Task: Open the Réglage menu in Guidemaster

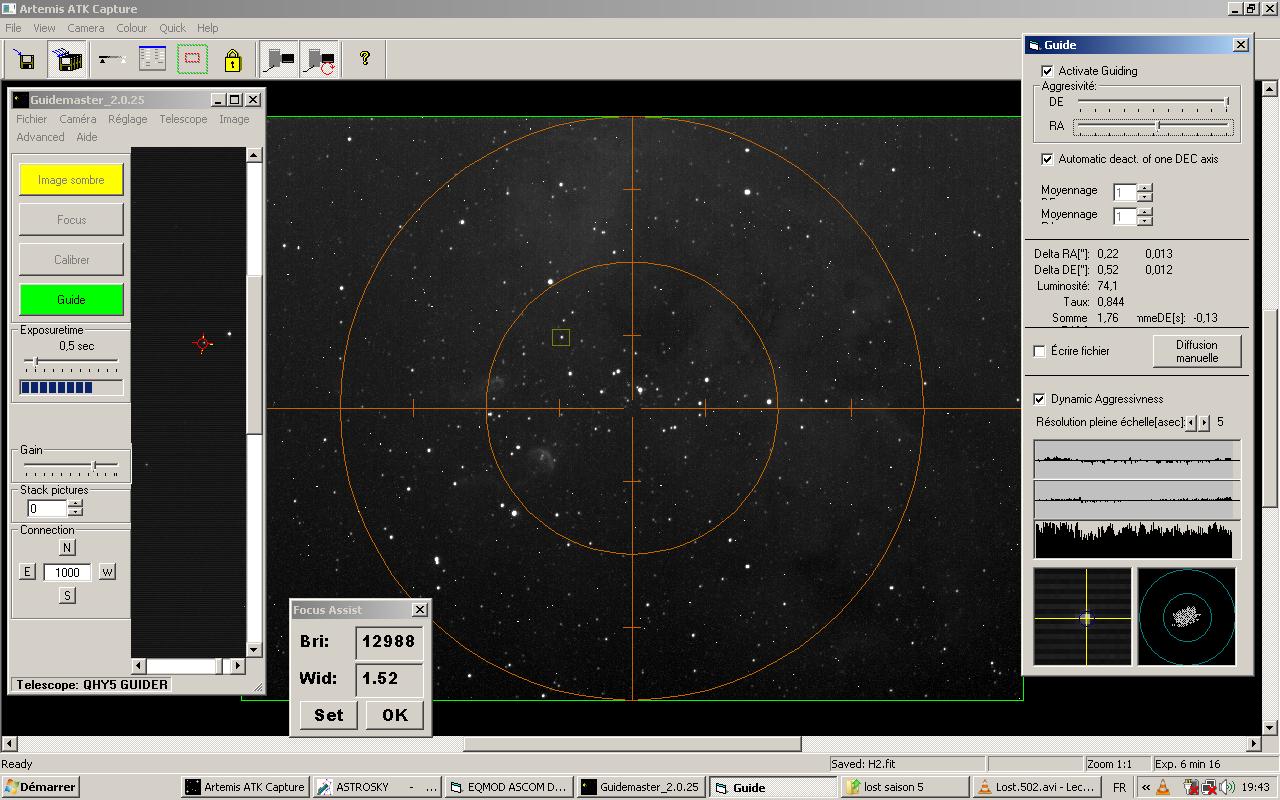Action: [127, 119]
